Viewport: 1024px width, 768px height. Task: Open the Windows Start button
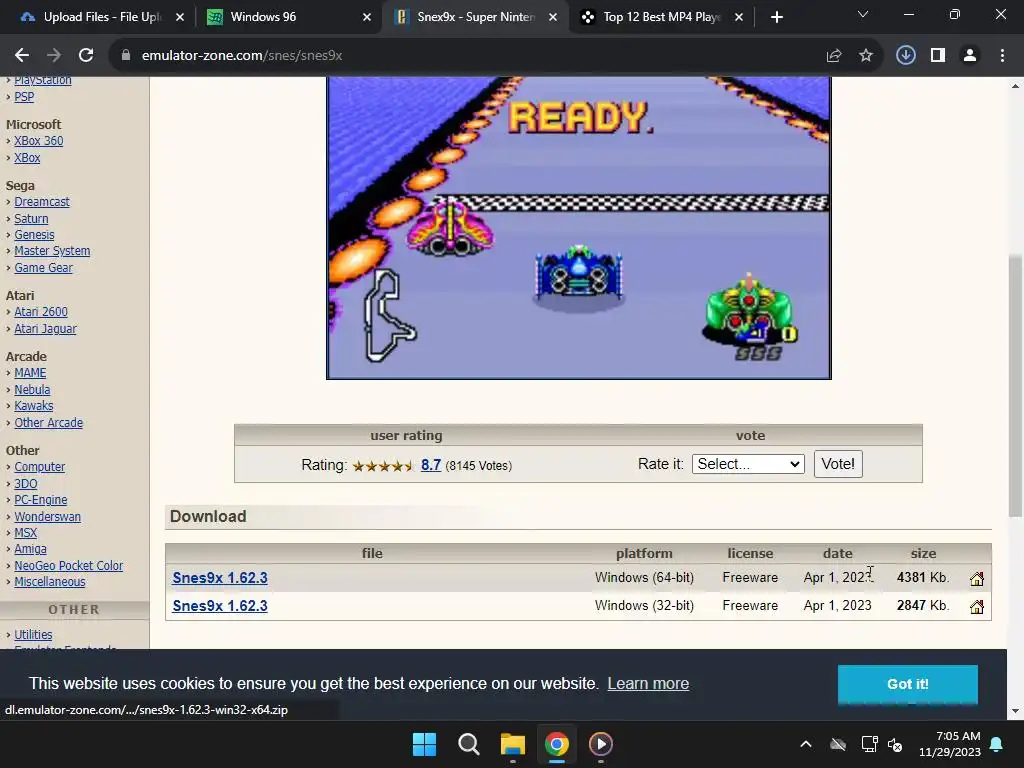(424, 744)
